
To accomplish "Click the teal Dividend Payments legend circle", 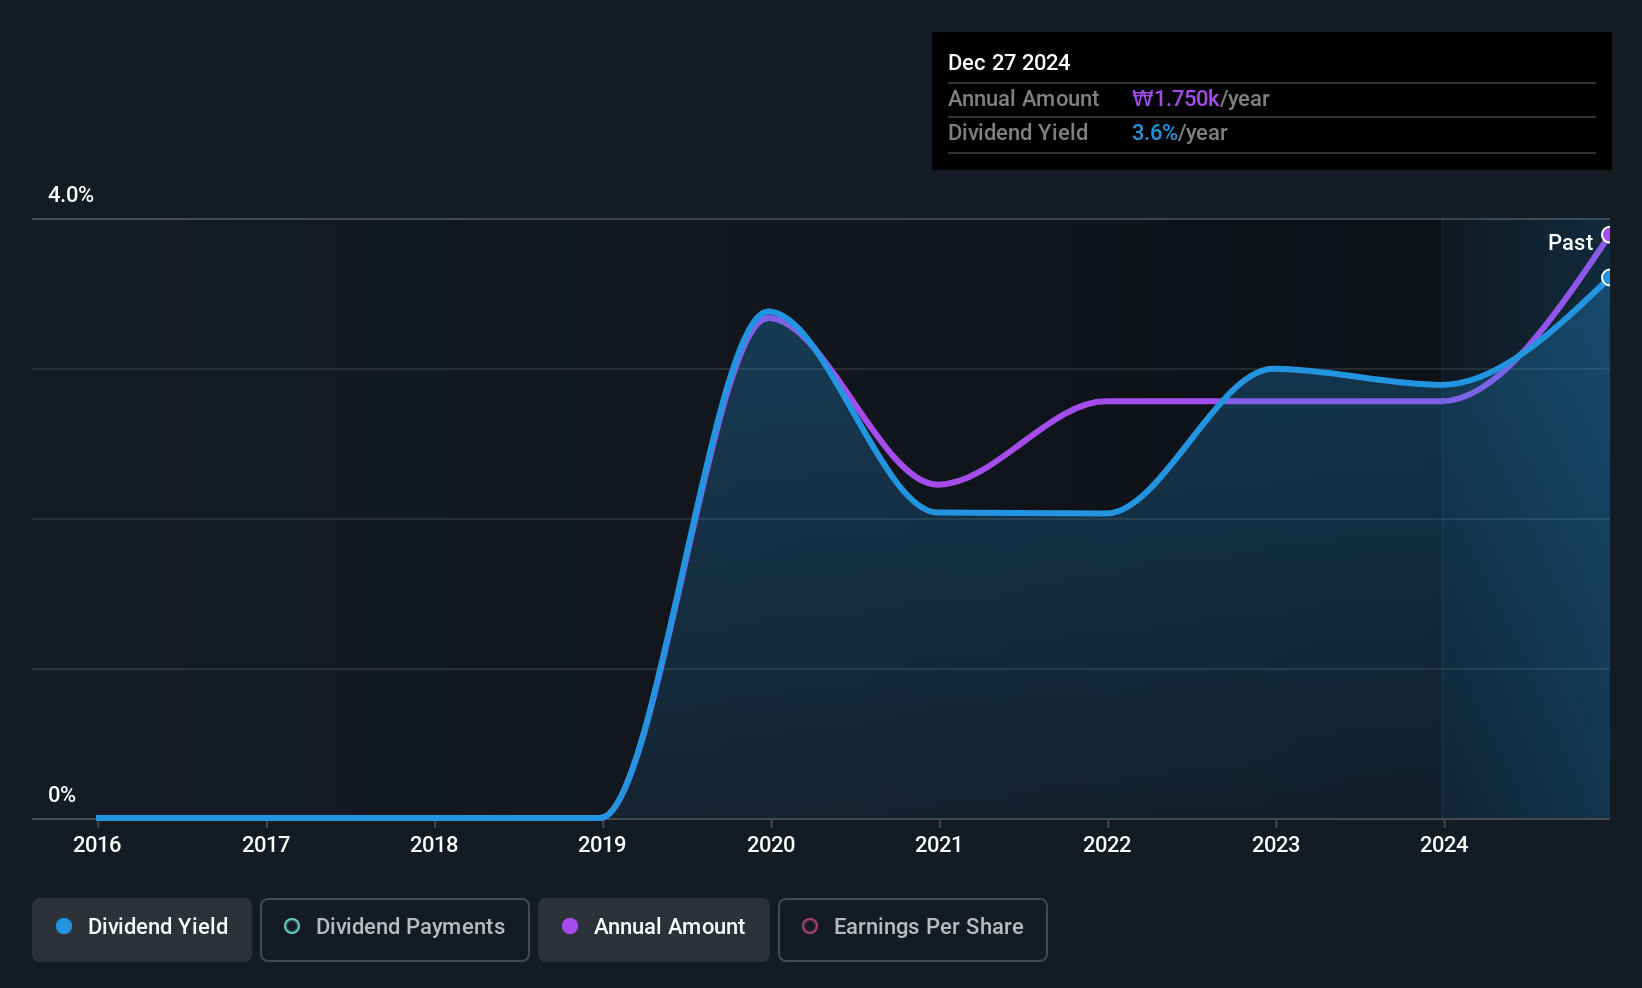I will pyautogui.click(x=292, y=926).
